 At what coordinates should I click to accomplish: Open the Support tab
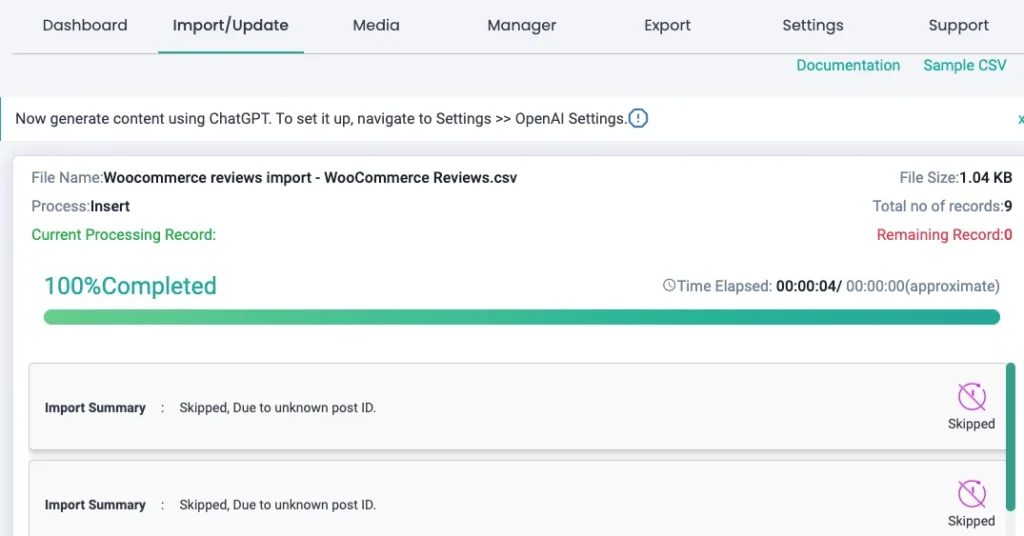pyautogui.click(x=958, y=26)
